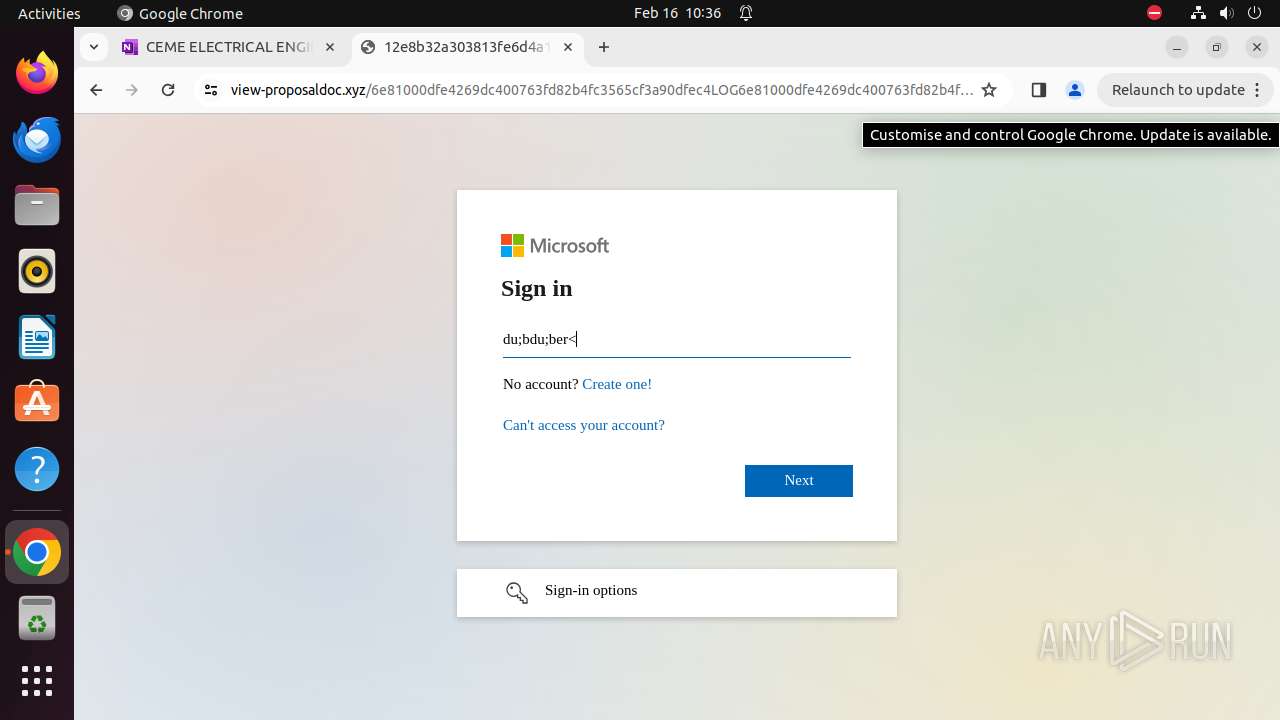This screenshot has height=720, width=1280.
Task: Open the volume icon in system tray
Action: pyautogui.click(x=1227, y=13)
